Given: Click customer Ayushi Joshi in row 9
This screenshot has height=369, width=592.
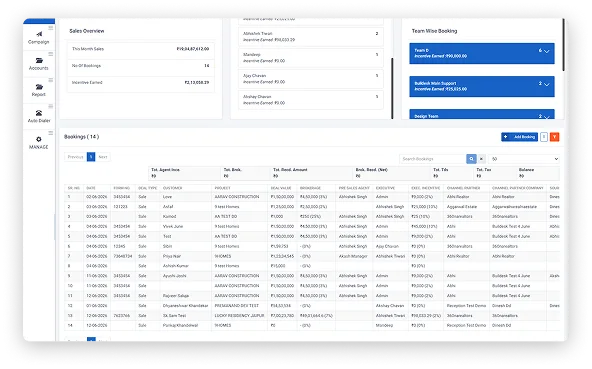Looking at the screenshot, I should point(174,276).
